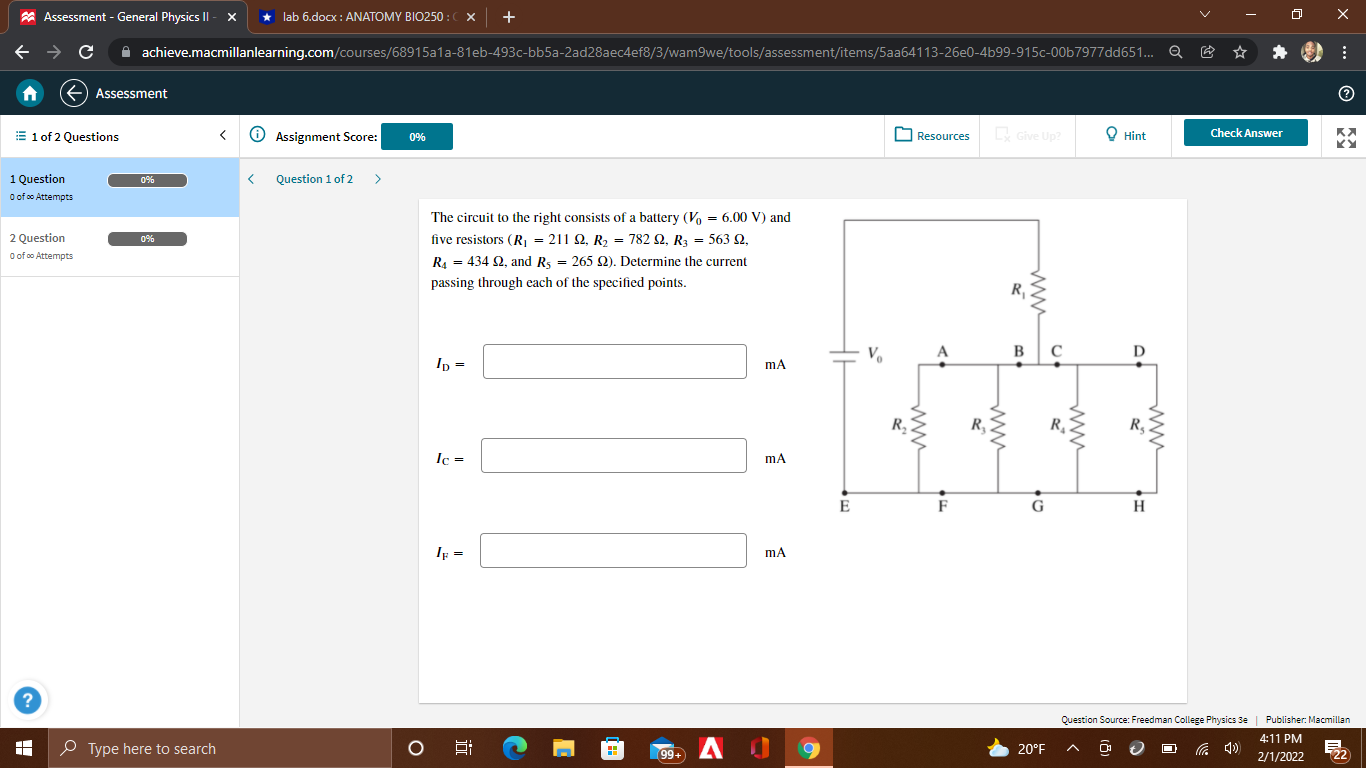Click the ID answer input field

tap(613, 361)
